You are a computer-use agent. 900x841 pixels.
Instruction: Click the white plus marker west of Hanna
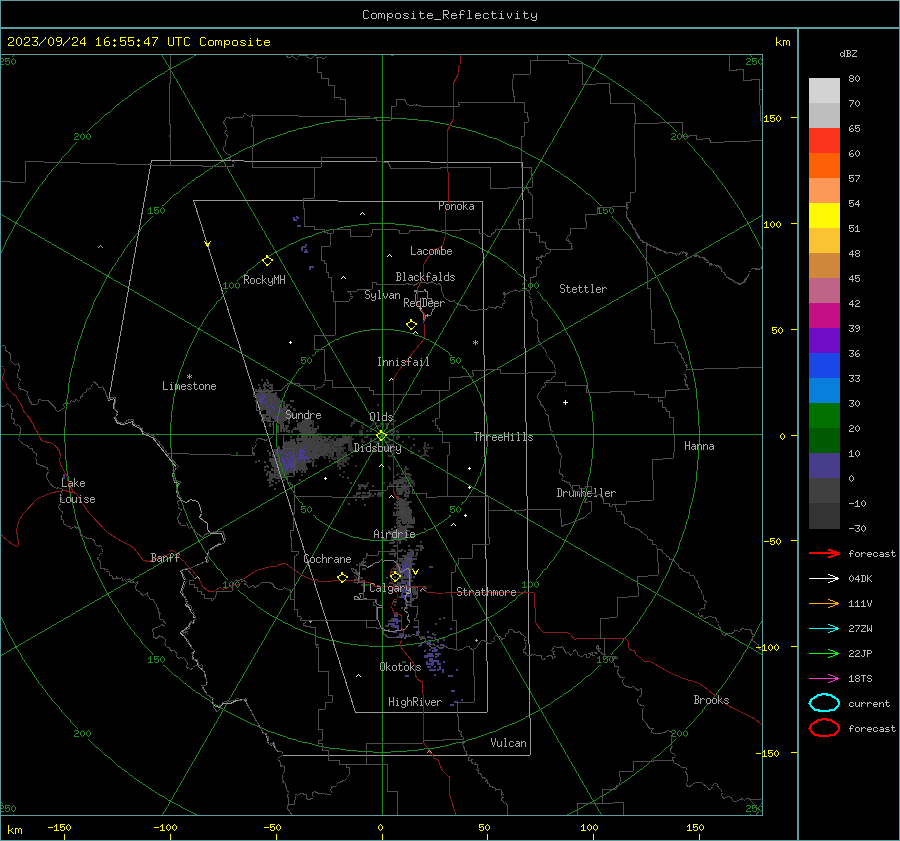pos(565,402)
